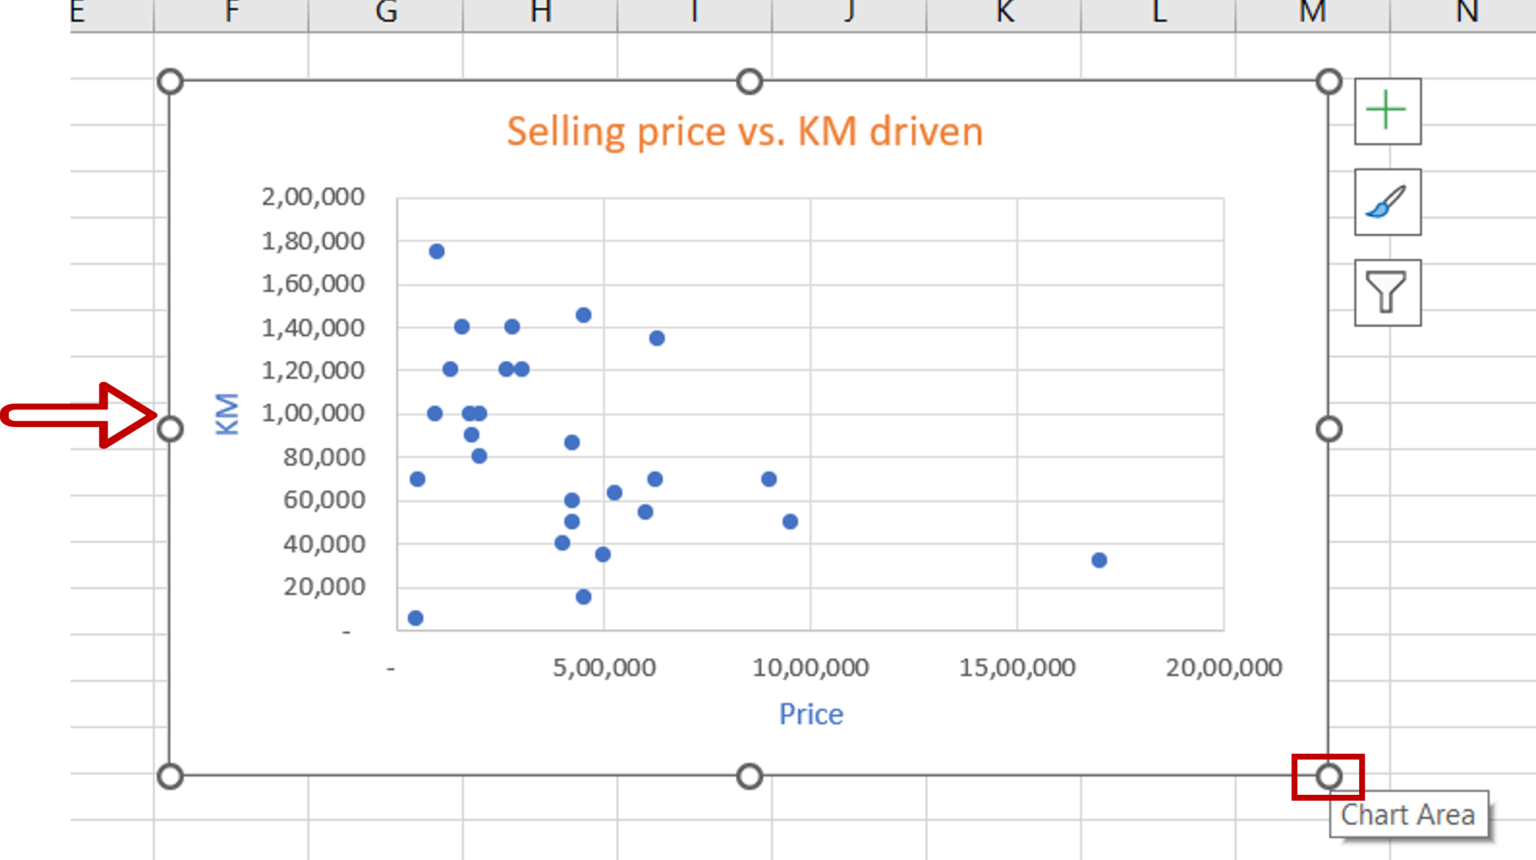Open the Chart Styles paintbrush icon
This screenshot has width=1536, height=860.
point(1387,202)
